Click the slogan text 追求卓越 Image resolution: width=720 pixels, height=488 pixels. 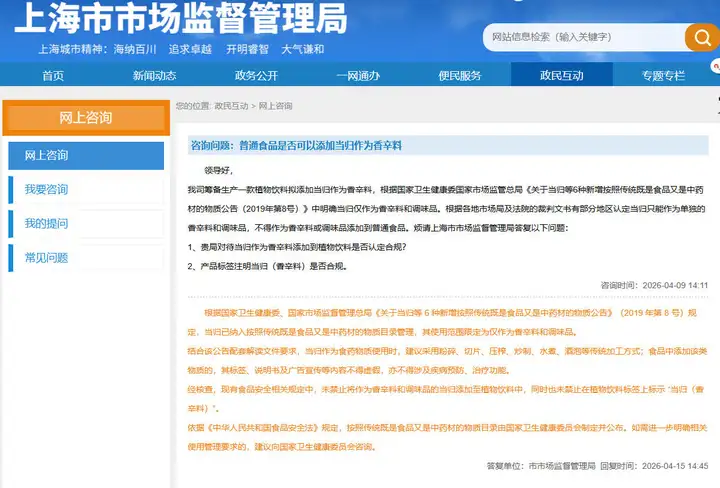pyautogui.click(x=190, y=49)
